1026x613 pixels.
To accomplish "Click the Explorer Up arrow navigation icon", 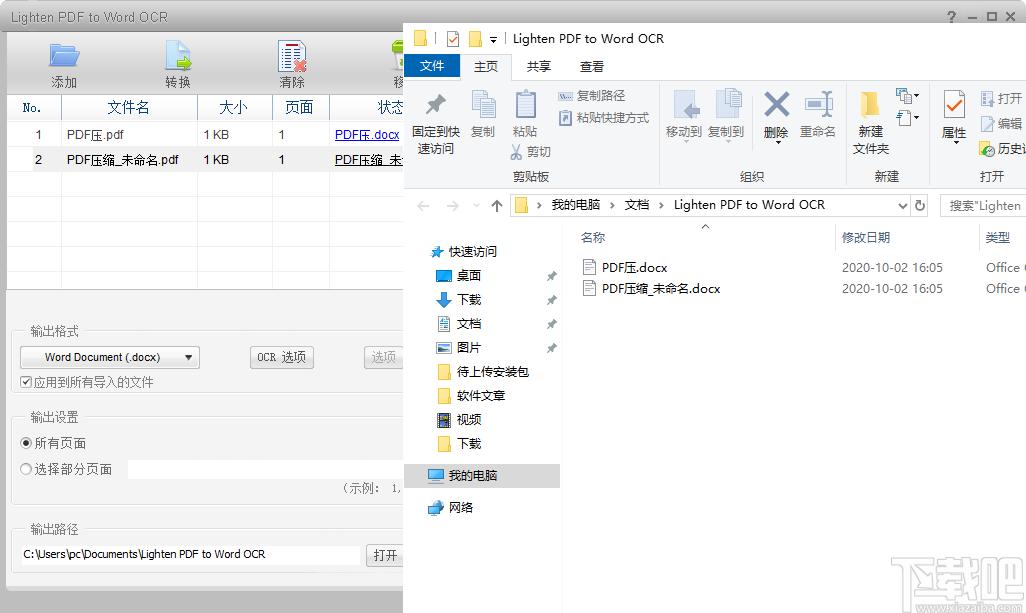I will (497, 206).
